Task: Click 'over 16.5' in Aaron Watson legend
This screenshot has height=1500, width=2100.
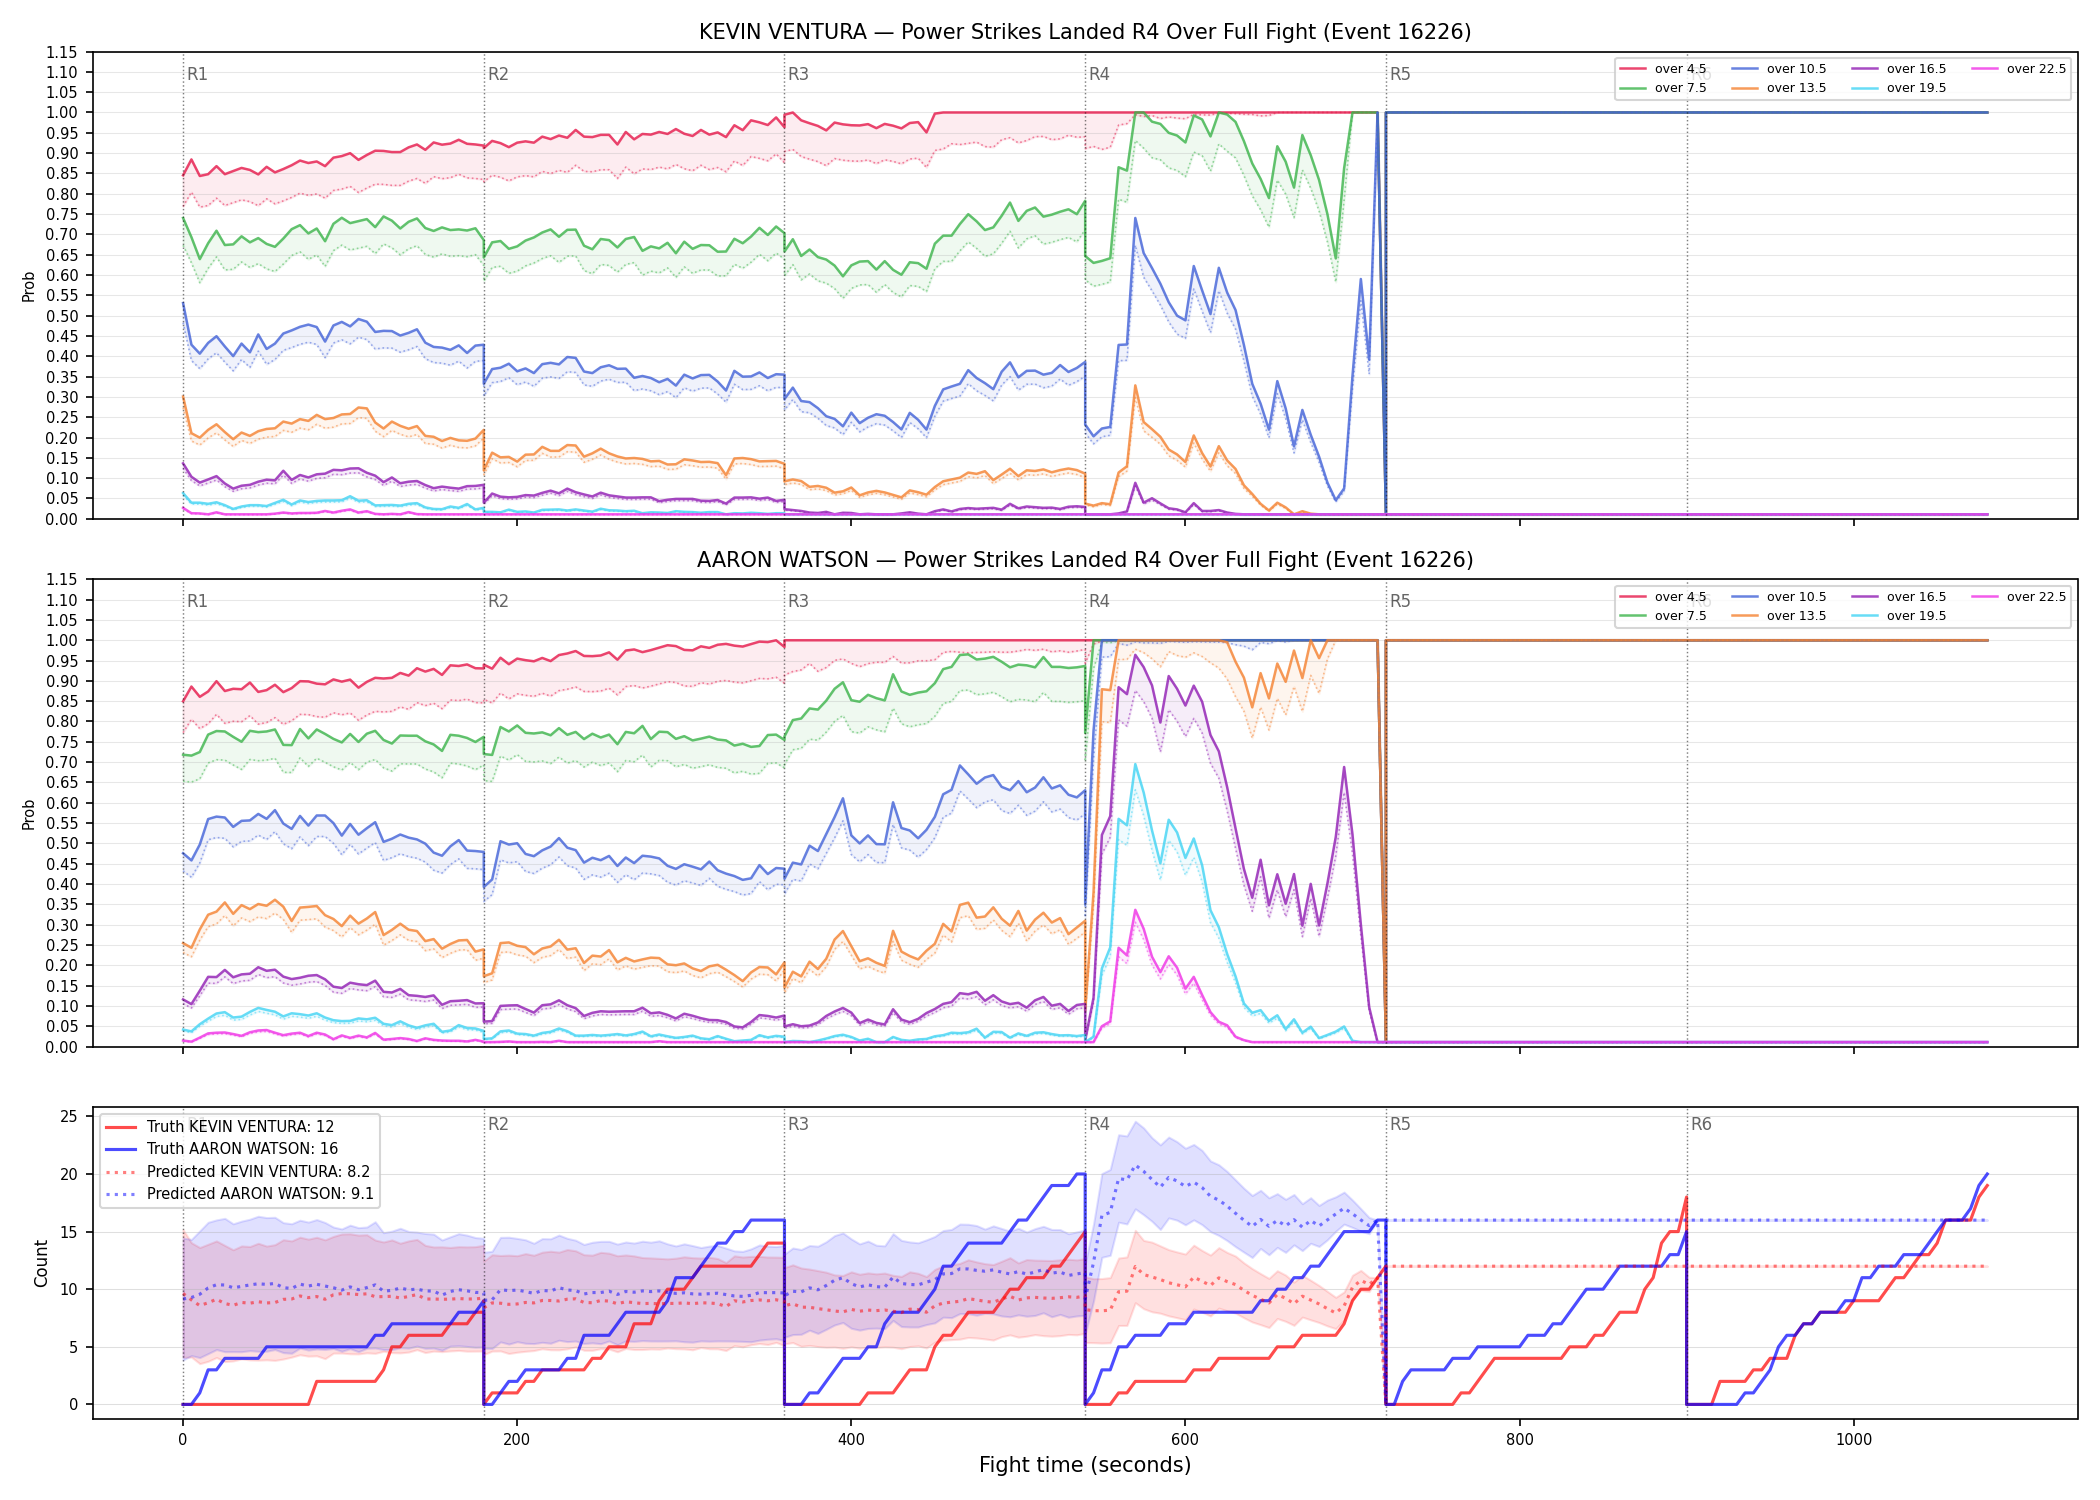Action: pos(1916,597)
